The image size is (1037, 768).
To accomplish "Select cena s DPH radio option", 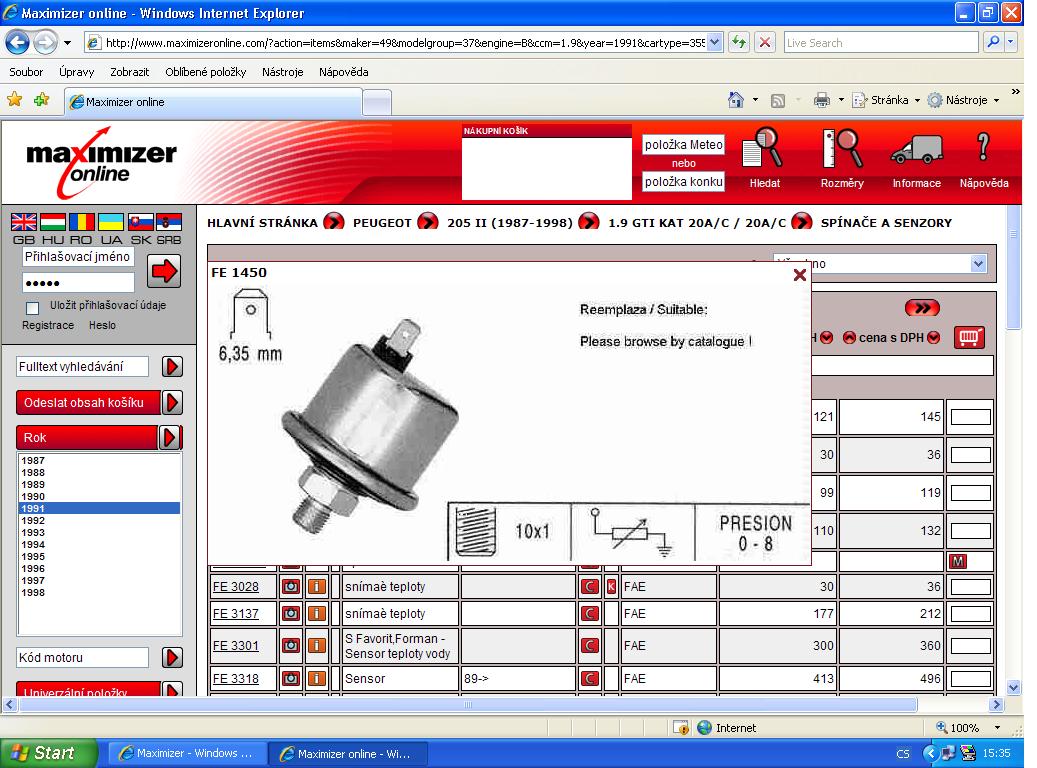I will point(849,338).
